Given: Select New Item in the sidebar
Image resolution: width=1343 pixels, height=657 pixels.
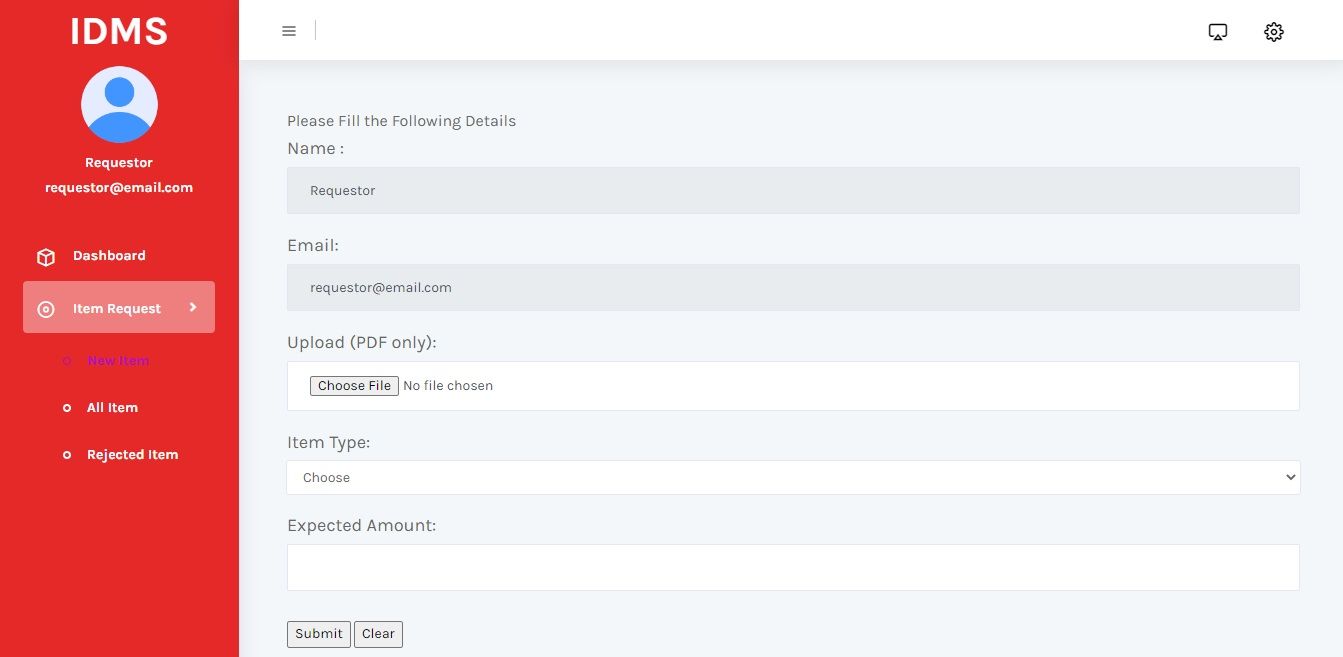Looking at the screenshot, I should (x=118, y=361).
